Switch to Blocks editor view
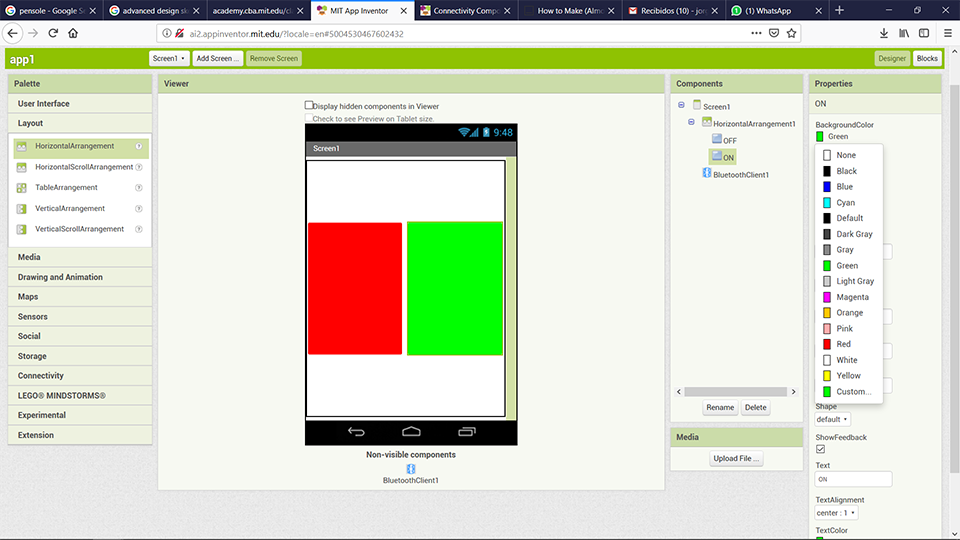 pos(927,58)
